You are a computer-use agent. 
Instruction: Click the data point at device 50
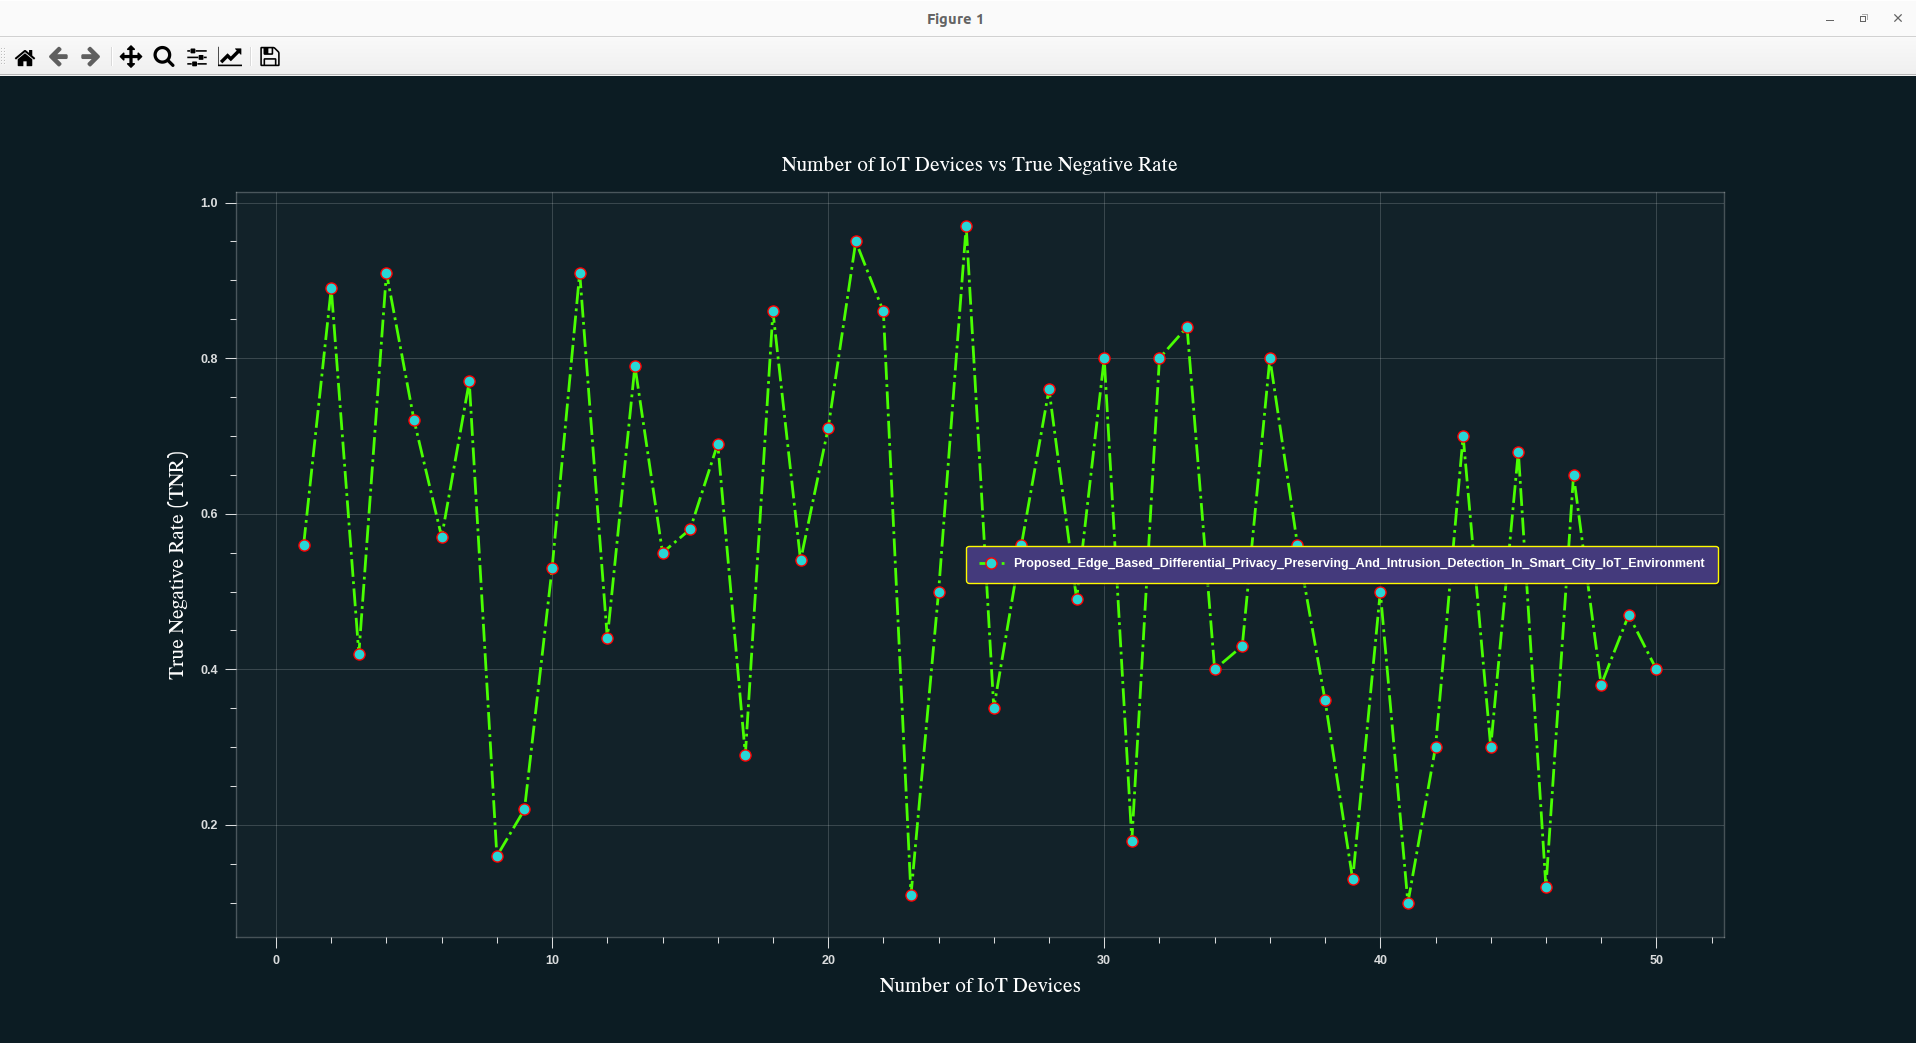coord(1656,670)
